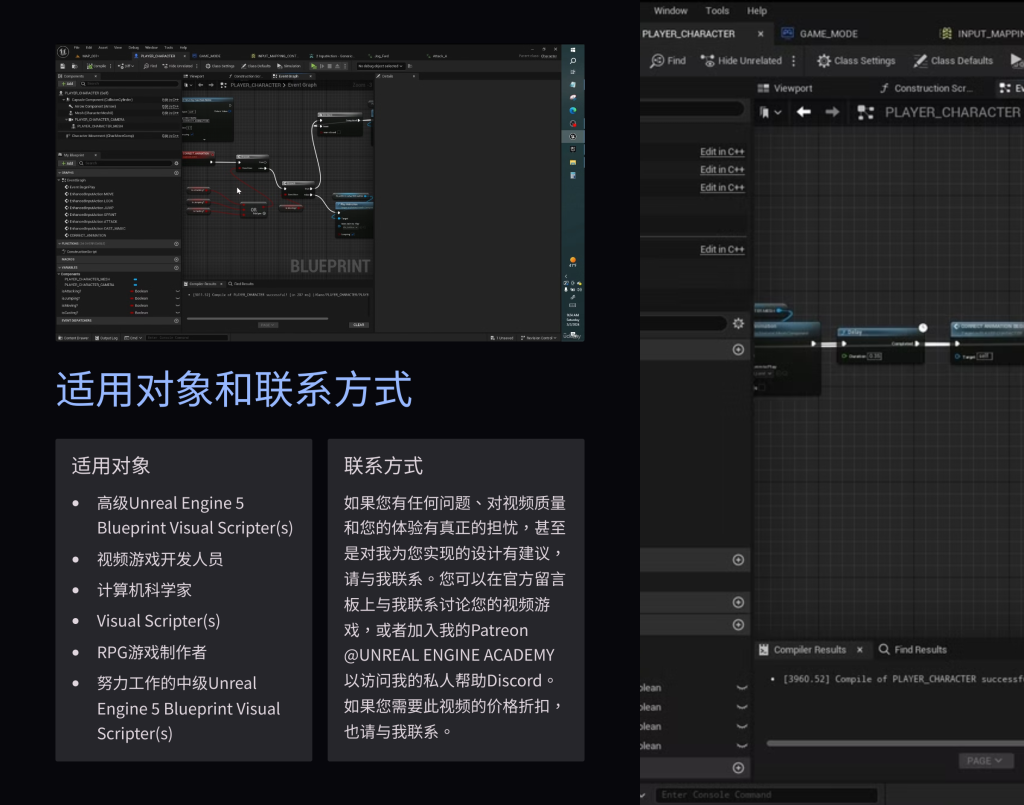
Task: Click the bullet 计算机科学家
Action: [x=144, y=590]
